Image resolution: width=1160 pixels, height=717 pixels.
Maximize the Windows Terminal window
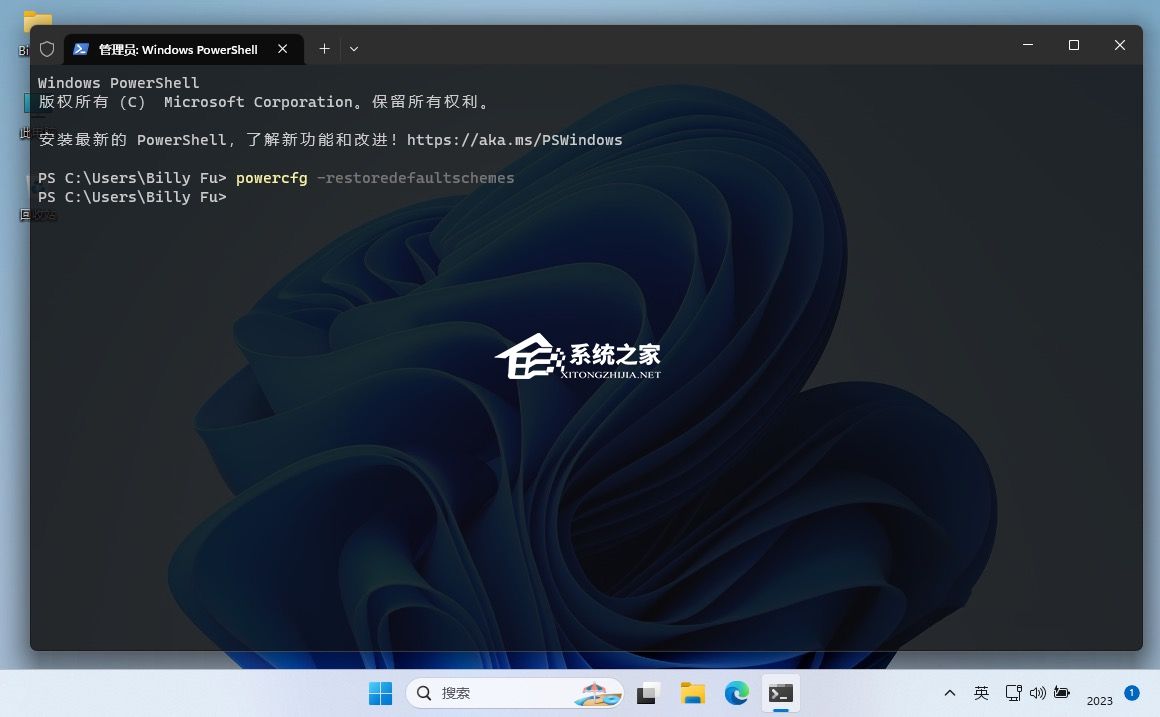[x=1074, y=45]
